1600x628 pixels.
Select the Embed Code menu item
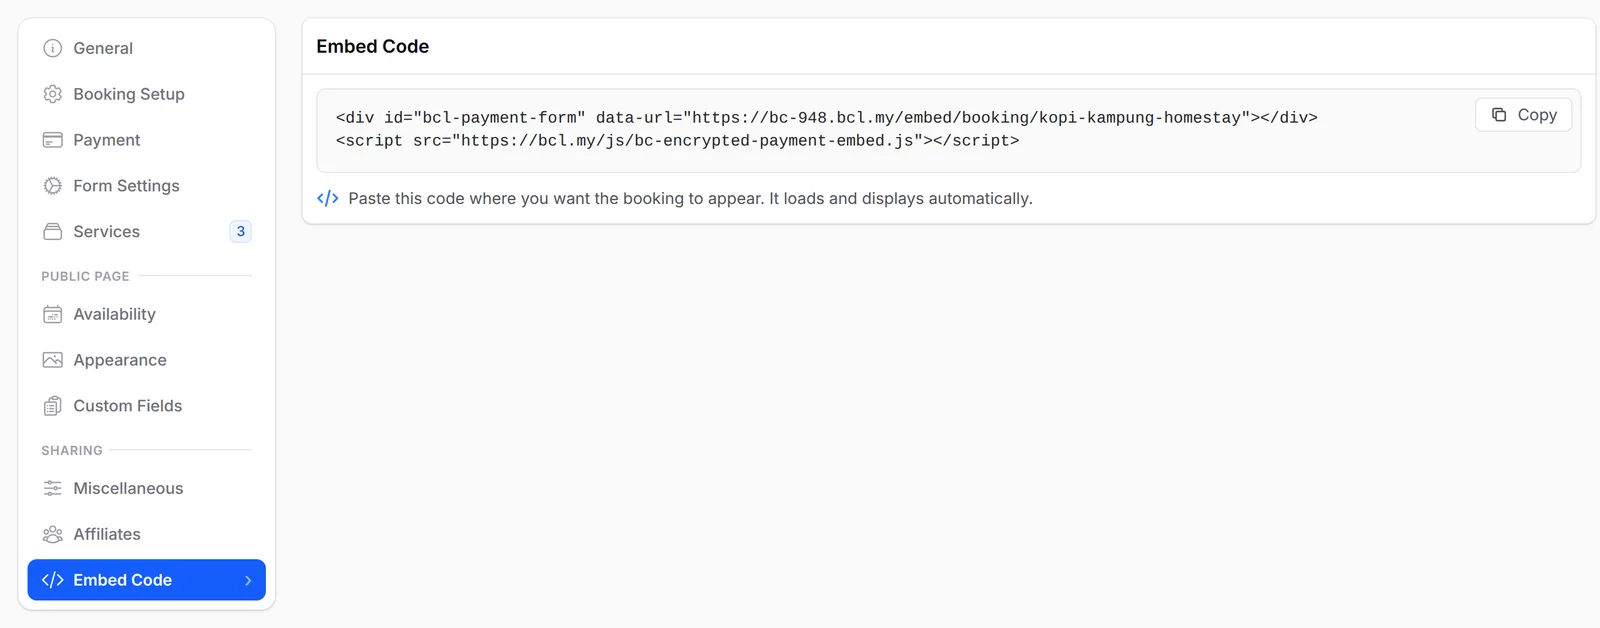pos(147,580)
